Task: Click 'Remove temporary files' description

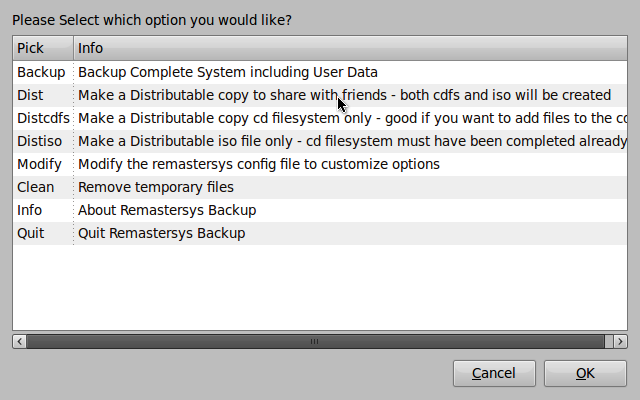Action: tap(155, 187)
